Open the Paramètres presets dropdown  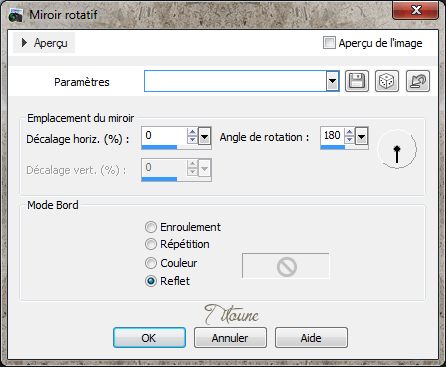tap(332, 81)
